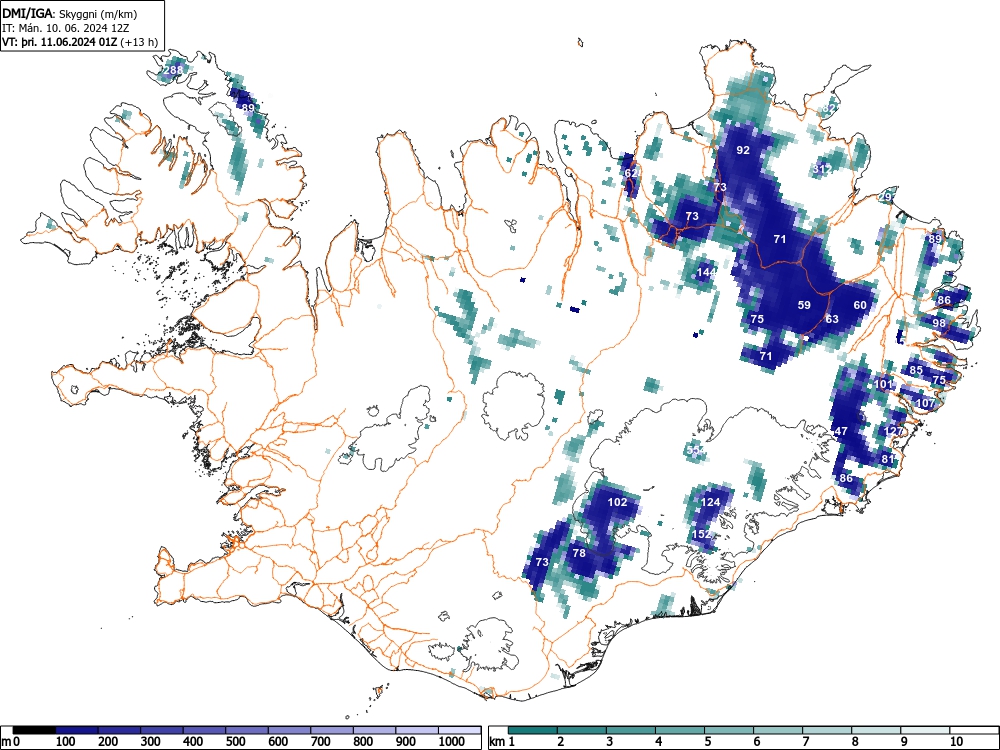Viewport: 1000px width, 750px height.
Task: Select the value 152 on the map
Action: pos(702,534)
